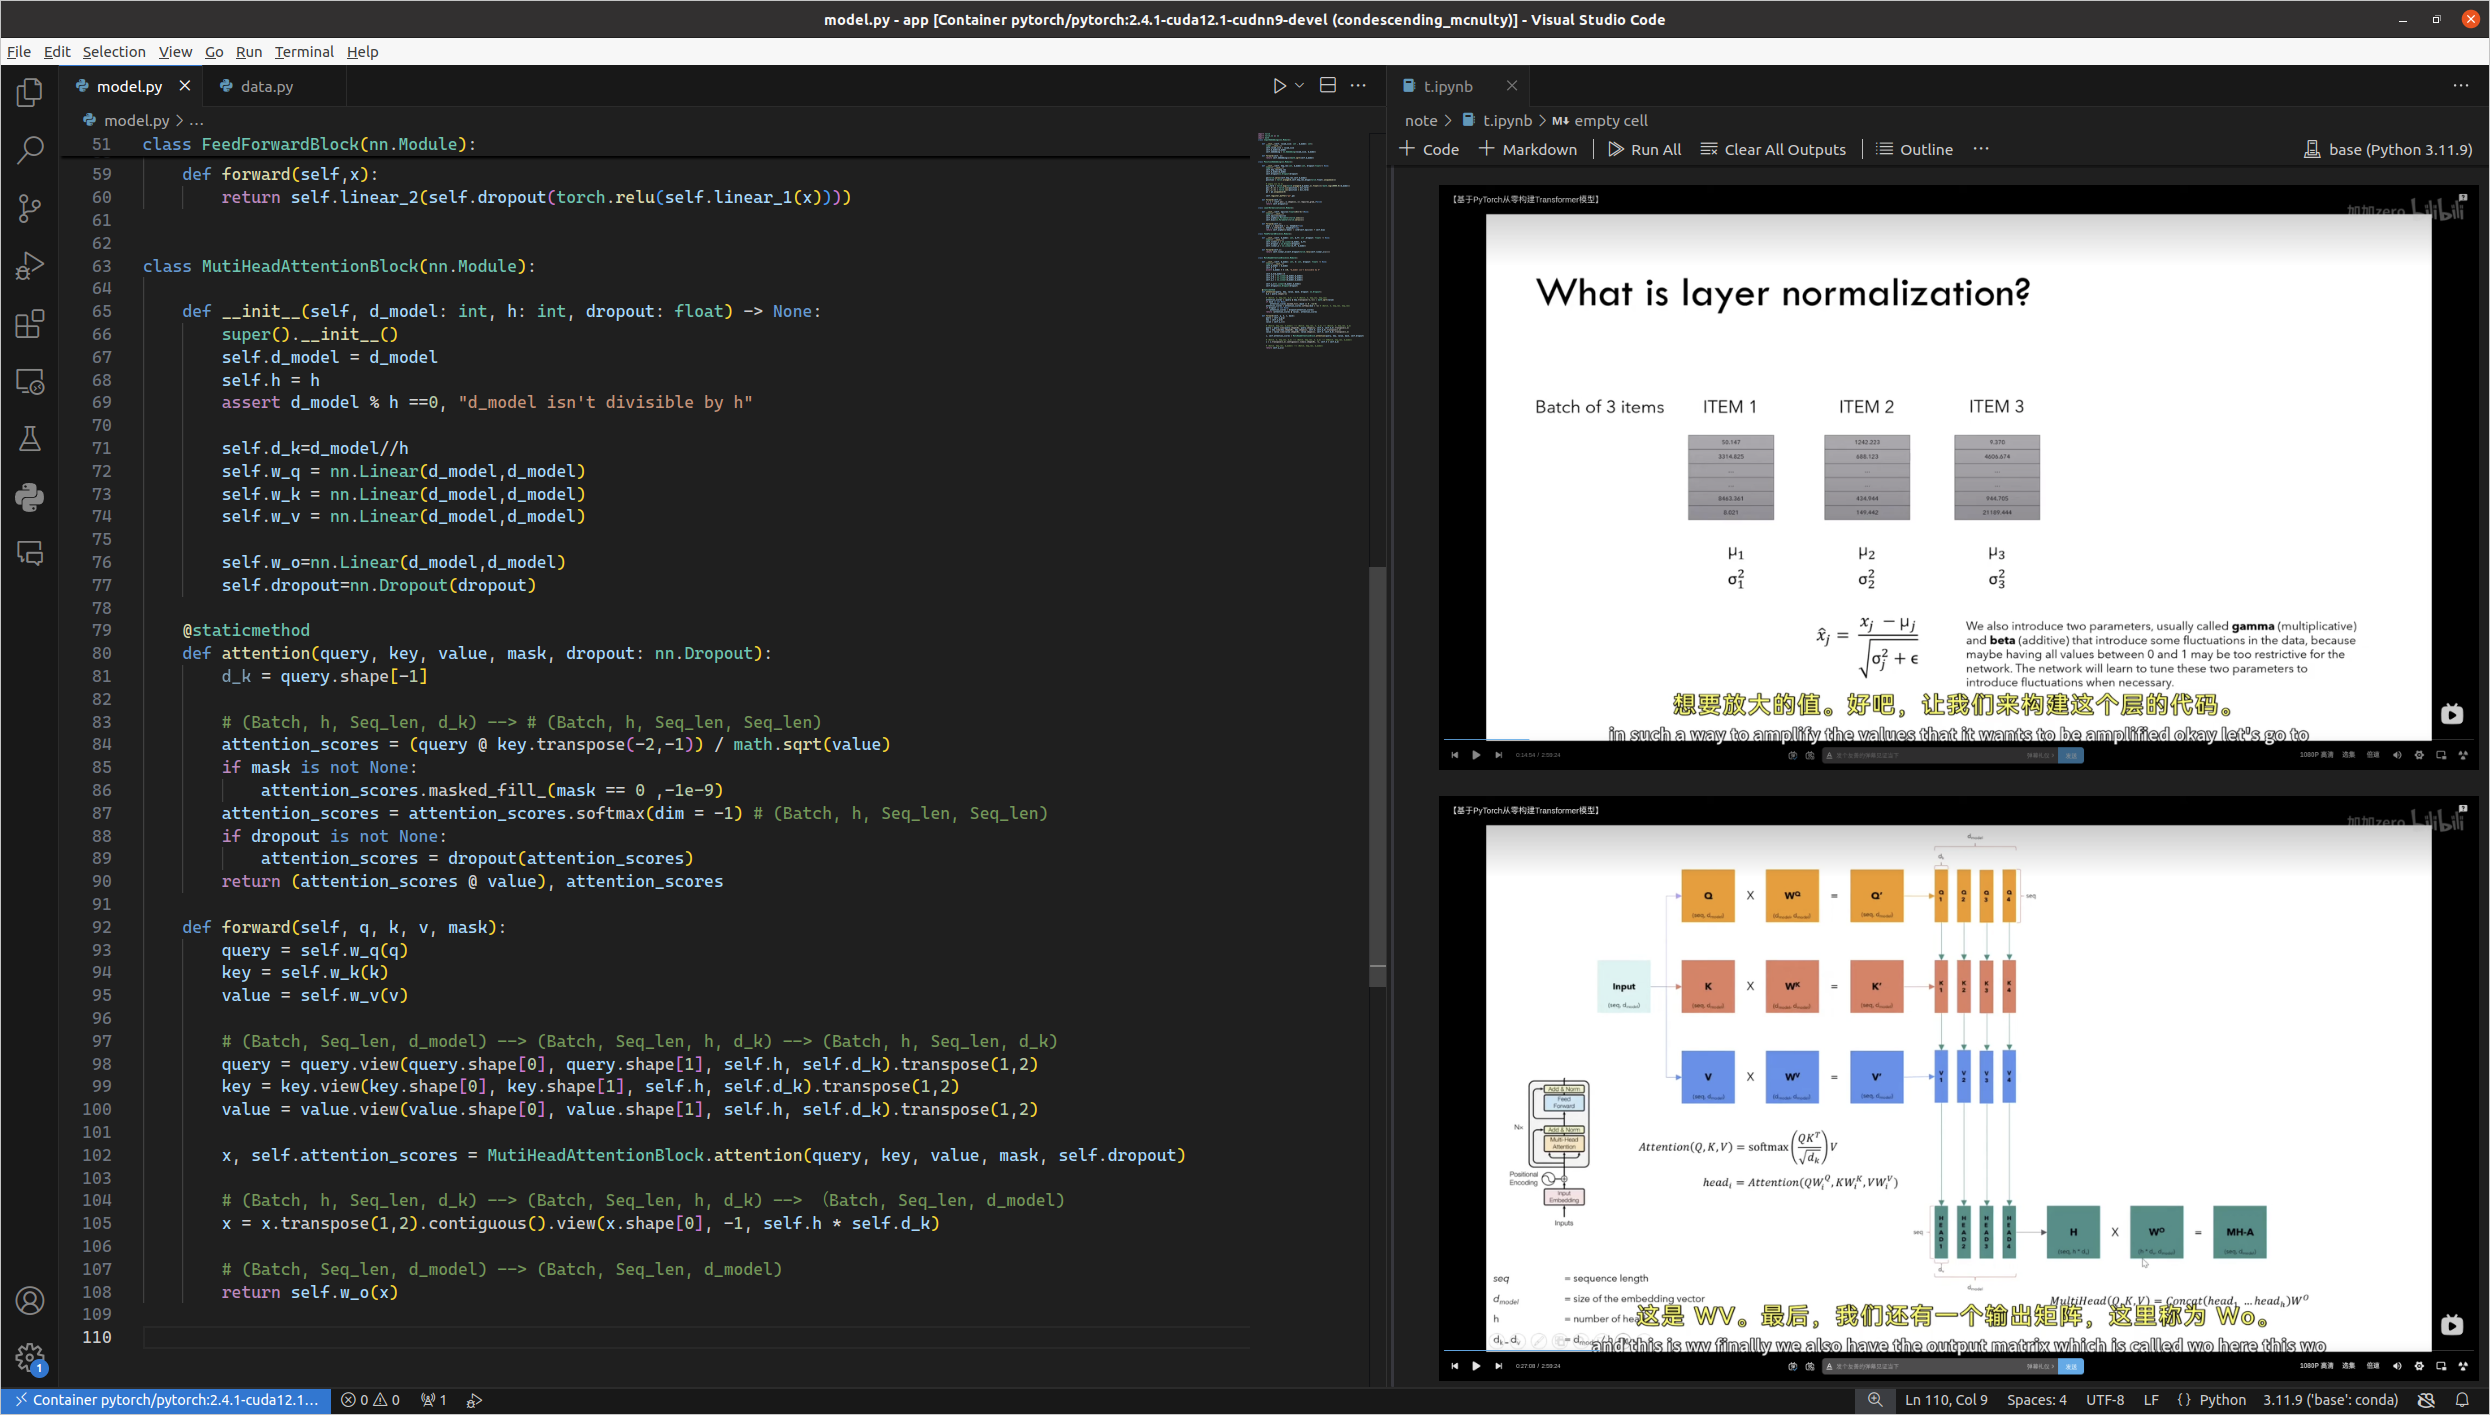
Task: Click bottom video progress bar
Action: pyautogui.click(x=1900, y=1349)
